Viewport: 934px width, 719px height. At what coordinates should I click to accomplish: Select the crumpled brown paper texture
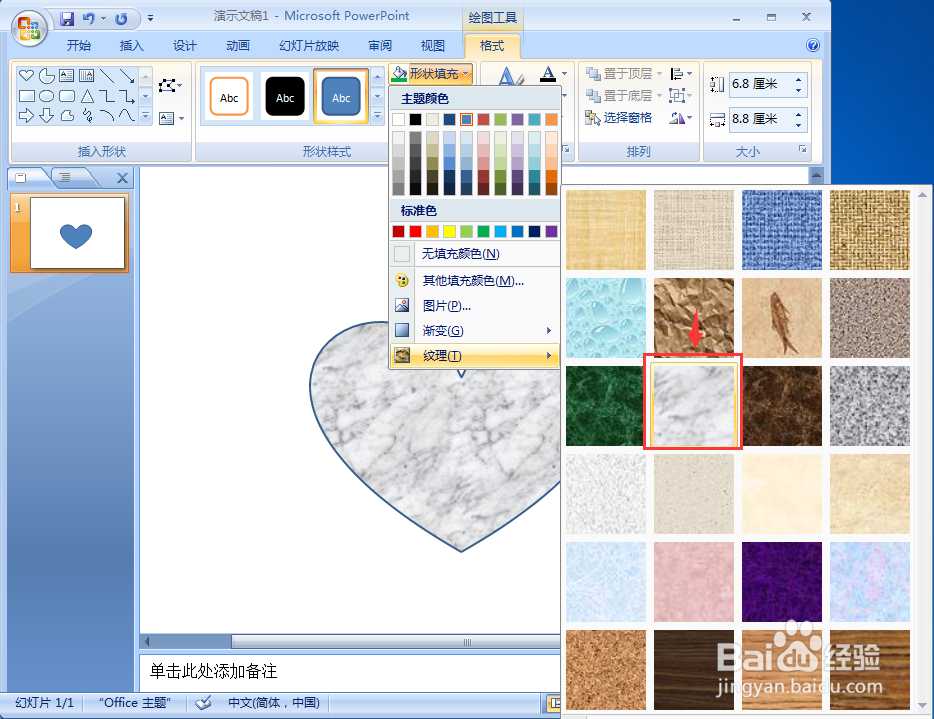pos(693,318)
